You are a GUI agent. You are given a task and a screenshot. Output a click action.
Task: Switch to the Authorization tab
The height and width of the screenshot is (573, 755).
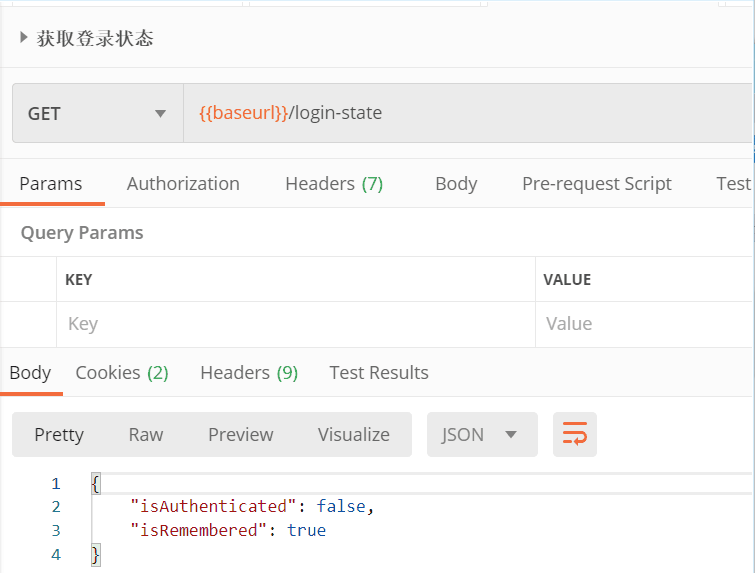coord(183,184)
